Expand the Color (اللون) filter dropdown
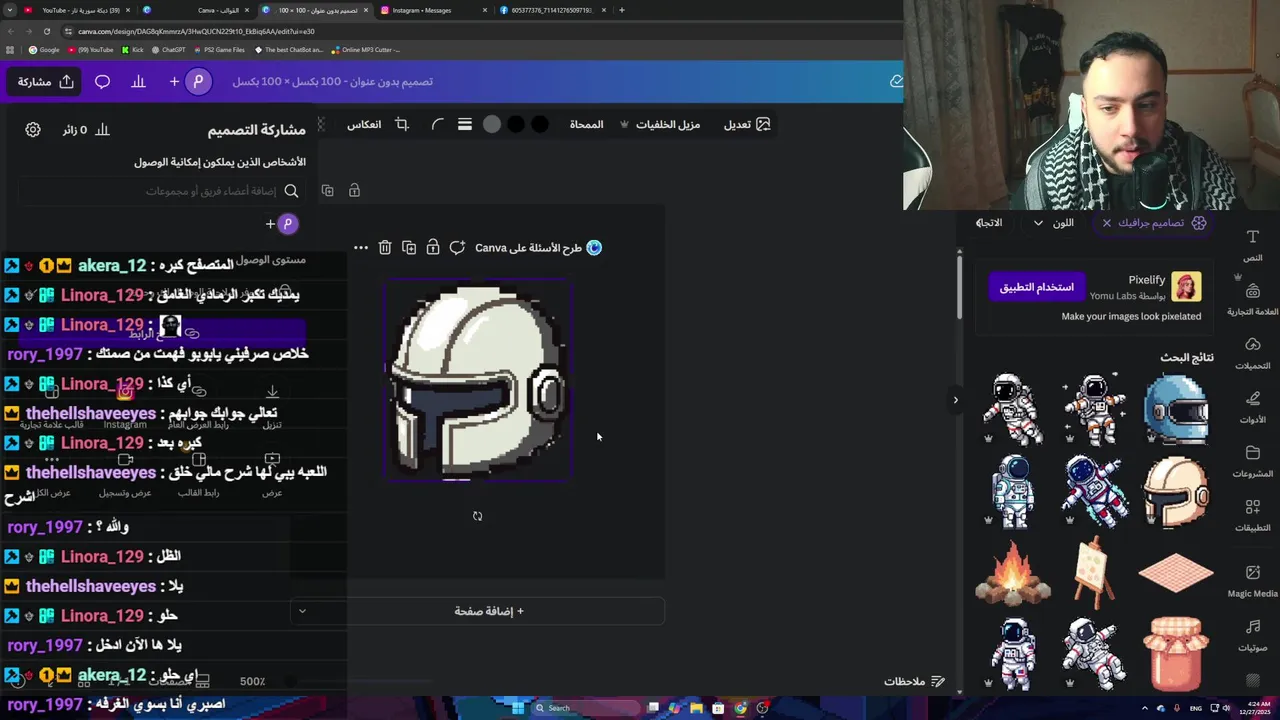Viewport: 1280px width, 720px height. point(1052,223)
